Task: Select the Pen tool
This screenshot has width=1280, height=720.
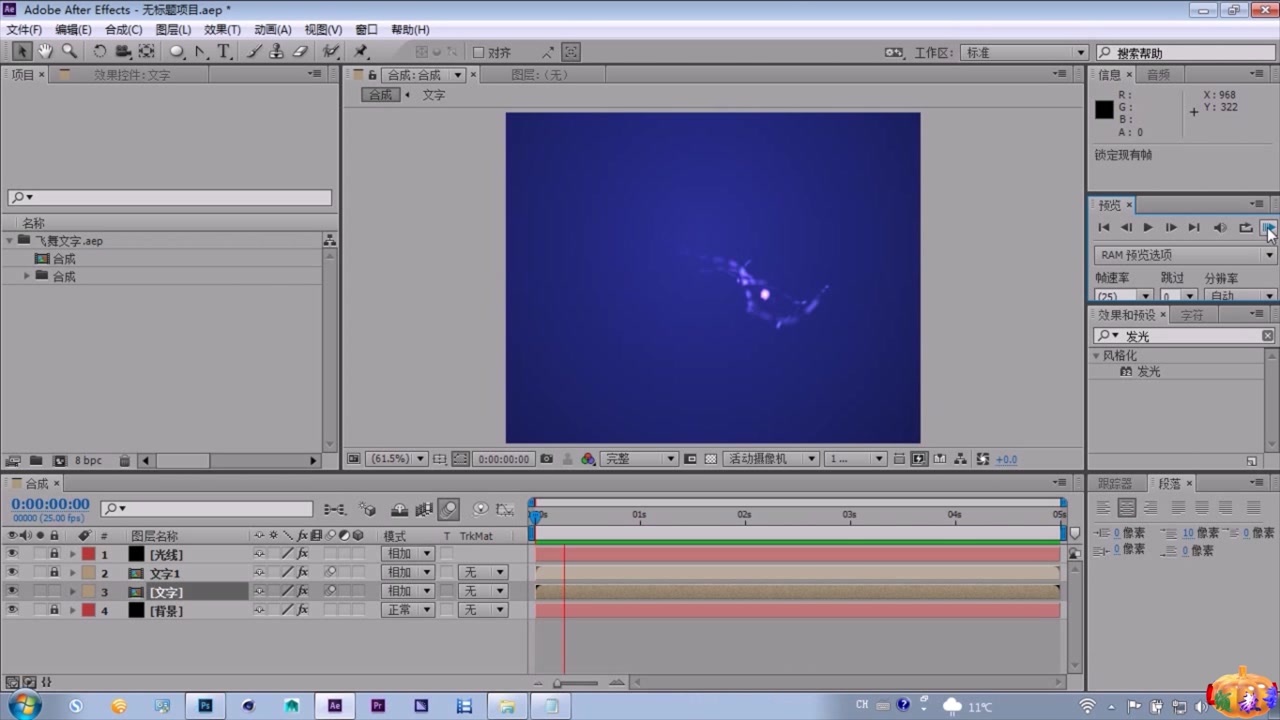Action: click(x=201, y=52)
